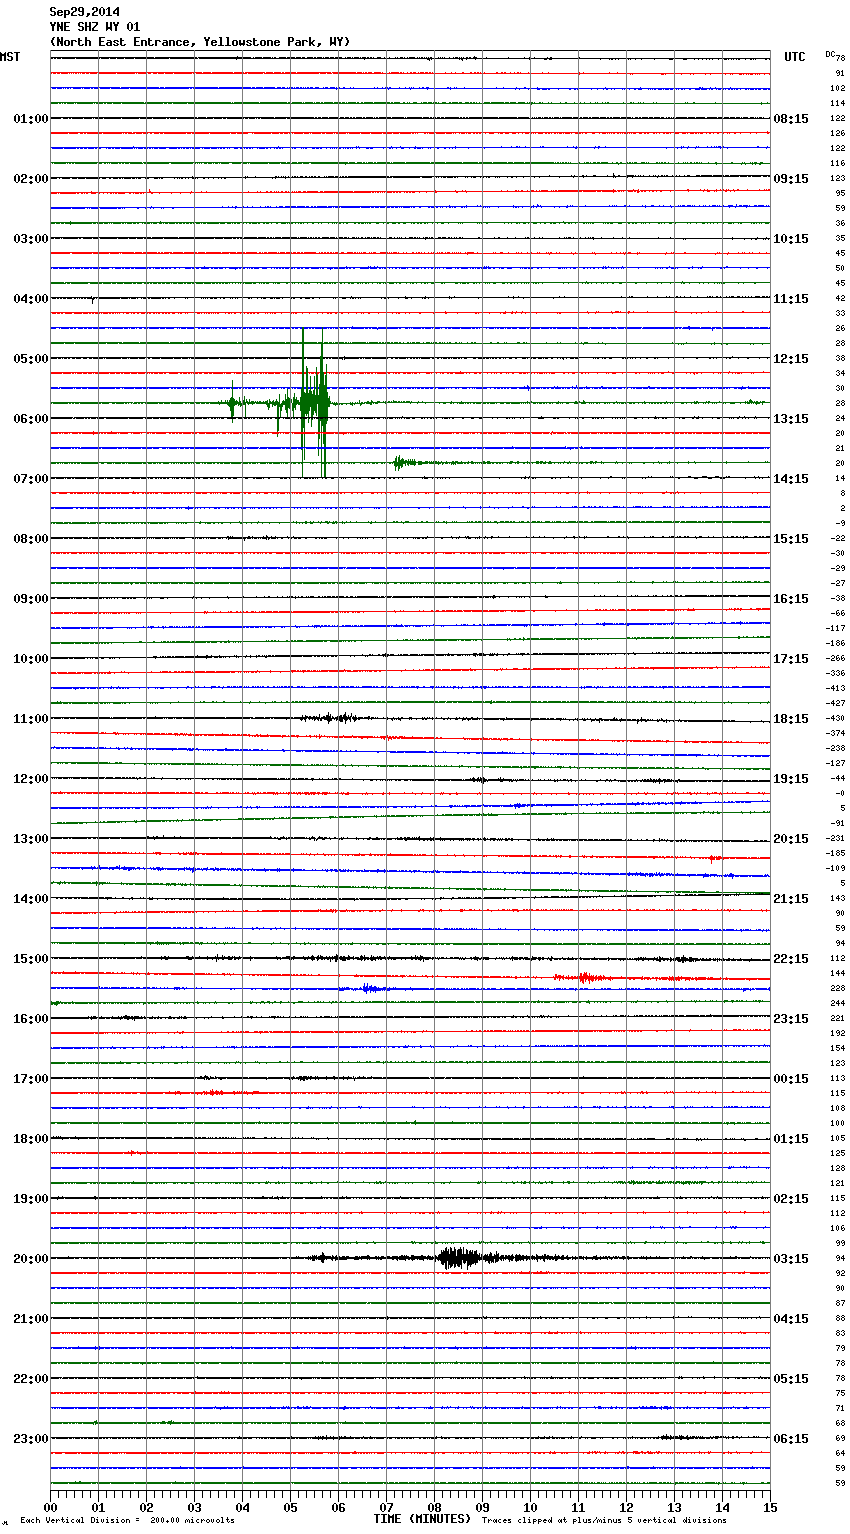The height and width of the screenshot is (1534, 850).
Task: Click the "North East Entrance, Yellowstone Park, WY" title
Action: pyautogui.click(x=200, y=42)
